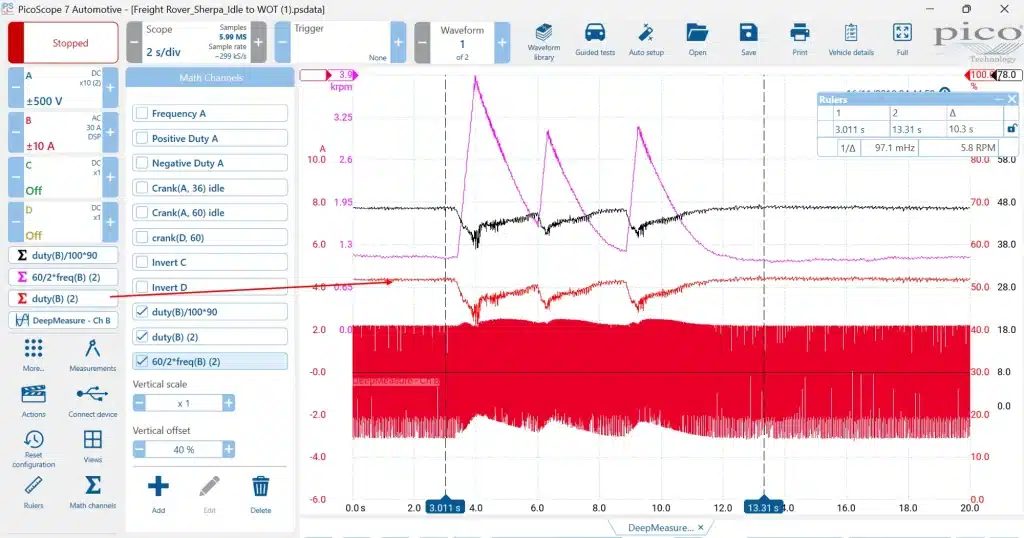Click the 3.011 s ruler handle
This screenshot has height=538, width=1024.
pos(445,506)
